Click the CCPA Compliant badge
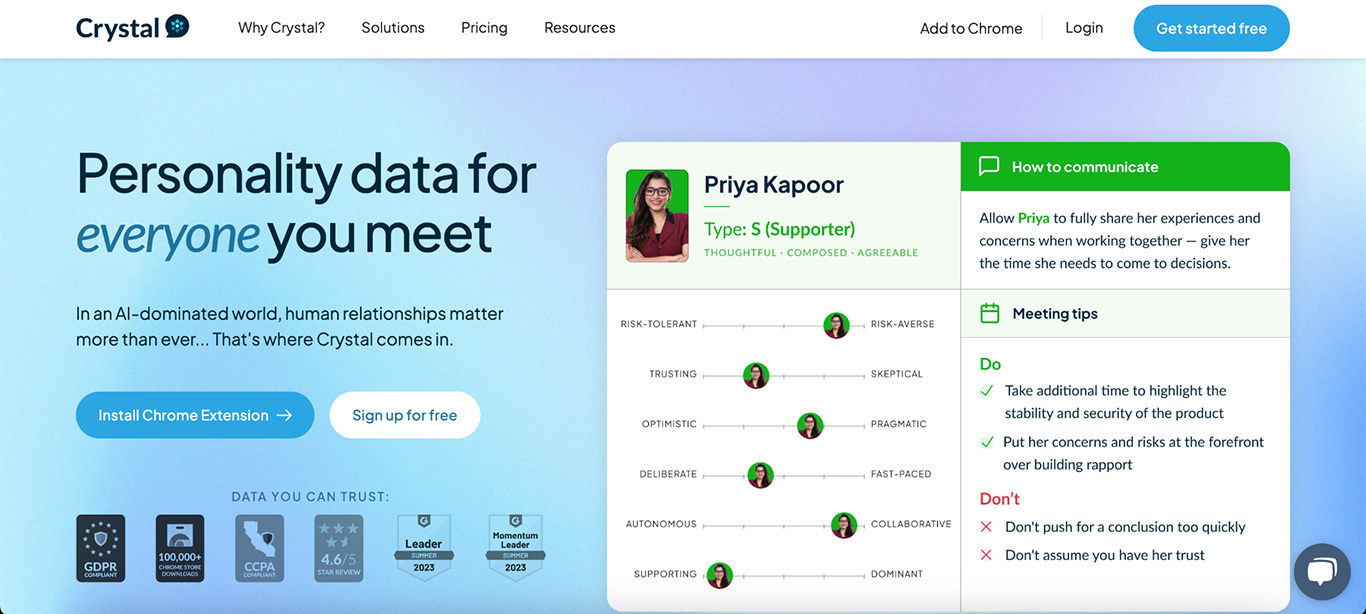Screen dimensions: 1366x614 [x=260, y=549]
